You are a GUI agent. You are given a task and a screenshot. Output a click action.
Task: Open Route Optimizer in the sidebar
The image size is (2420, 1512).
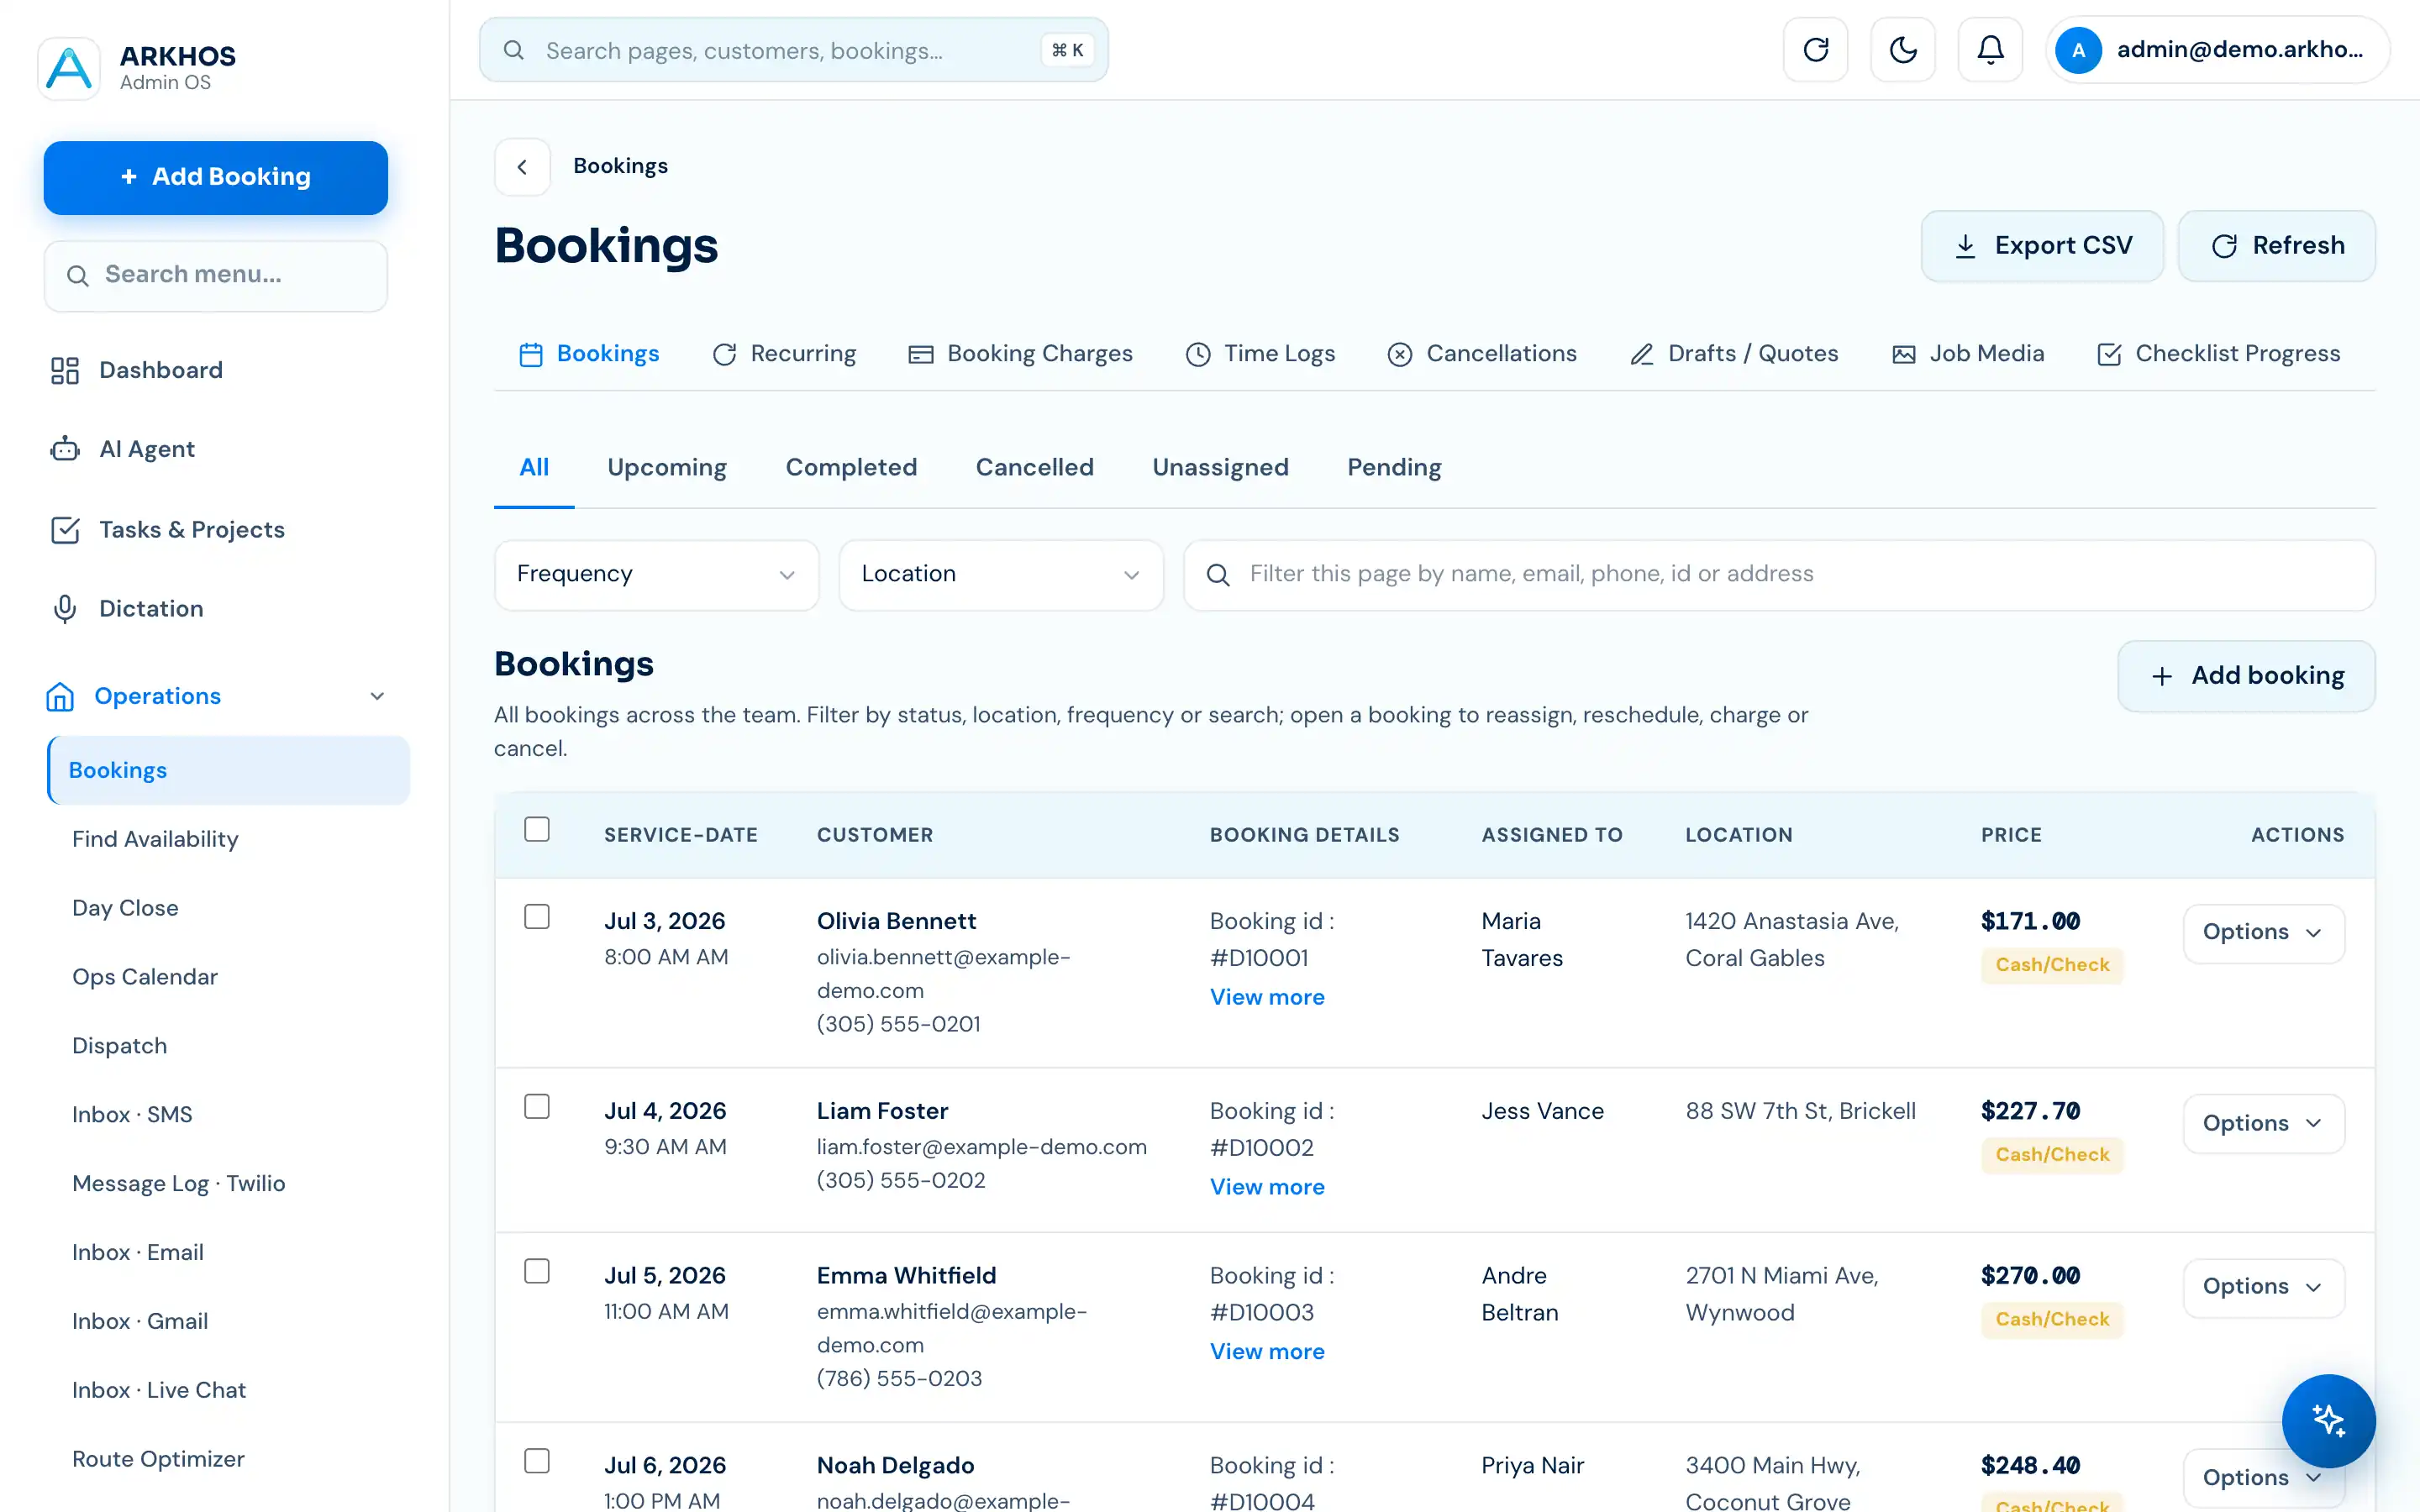coord(158,1459)
